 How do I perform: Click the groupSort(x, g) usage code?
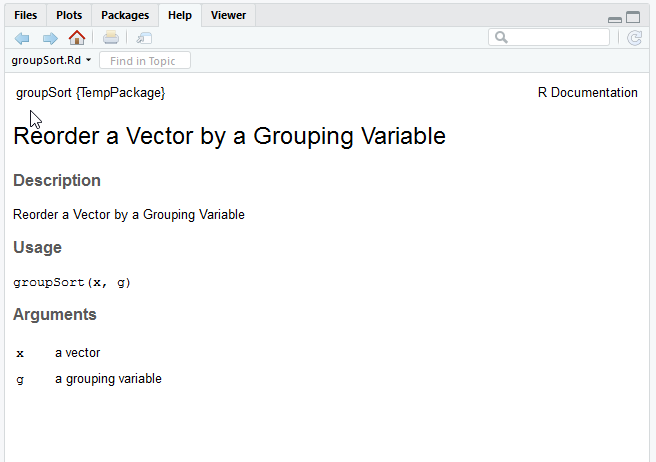tap(72, 282)
